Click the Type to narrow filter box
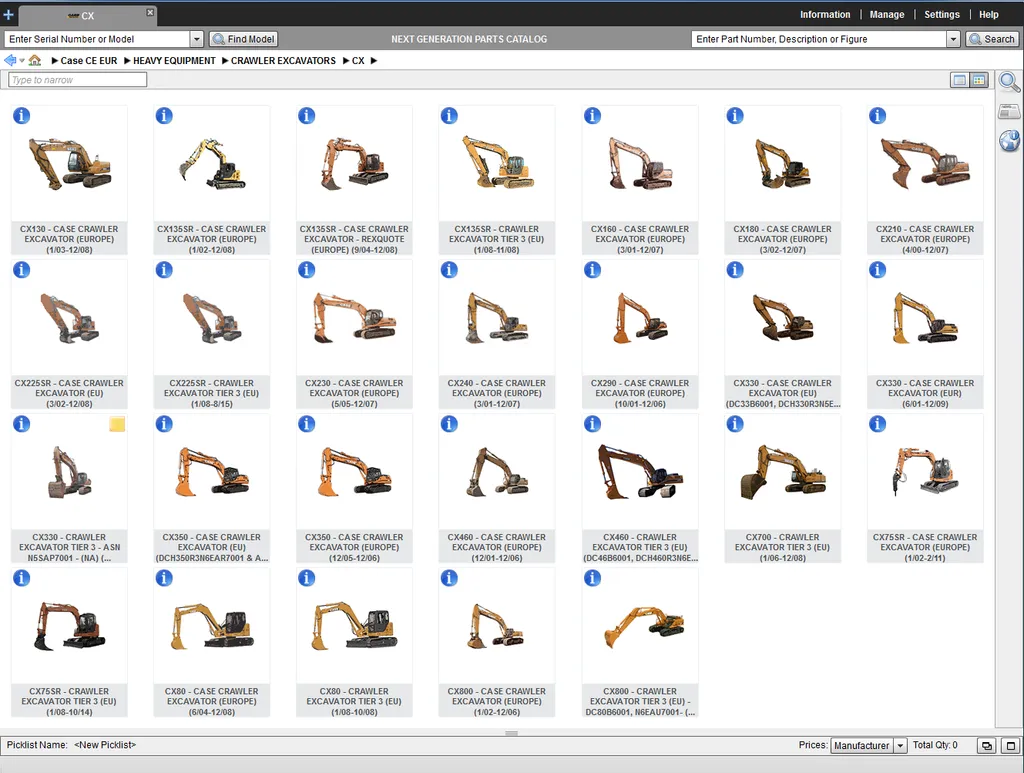Screen dimensions: 1024x773 [x=78, y=80]
